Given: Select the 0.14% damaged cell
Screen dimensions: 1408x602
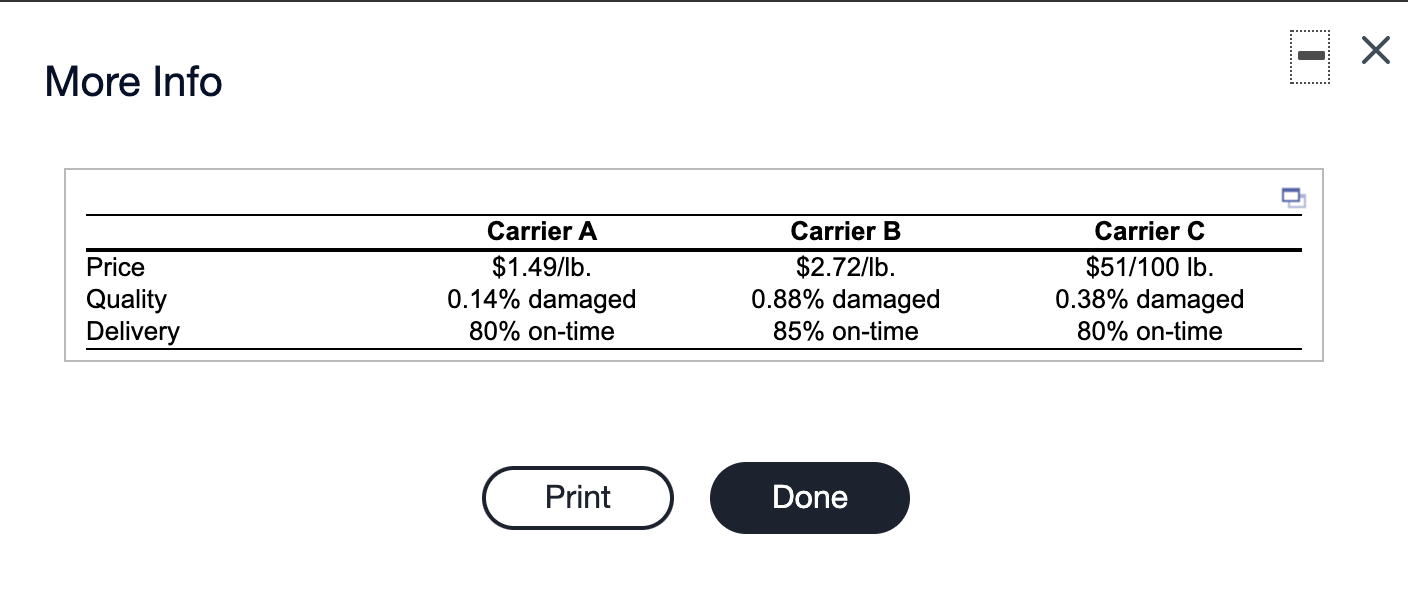Looking at the screenshot, I should click(542, 299).
